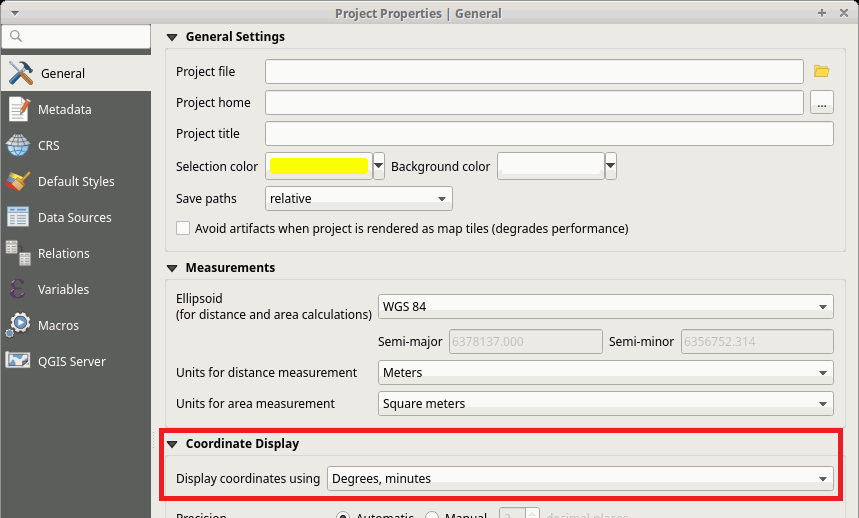This screenshot has height=518, width=859.
Task: Select Automatic precision radio button
Action: pos(343,515)
